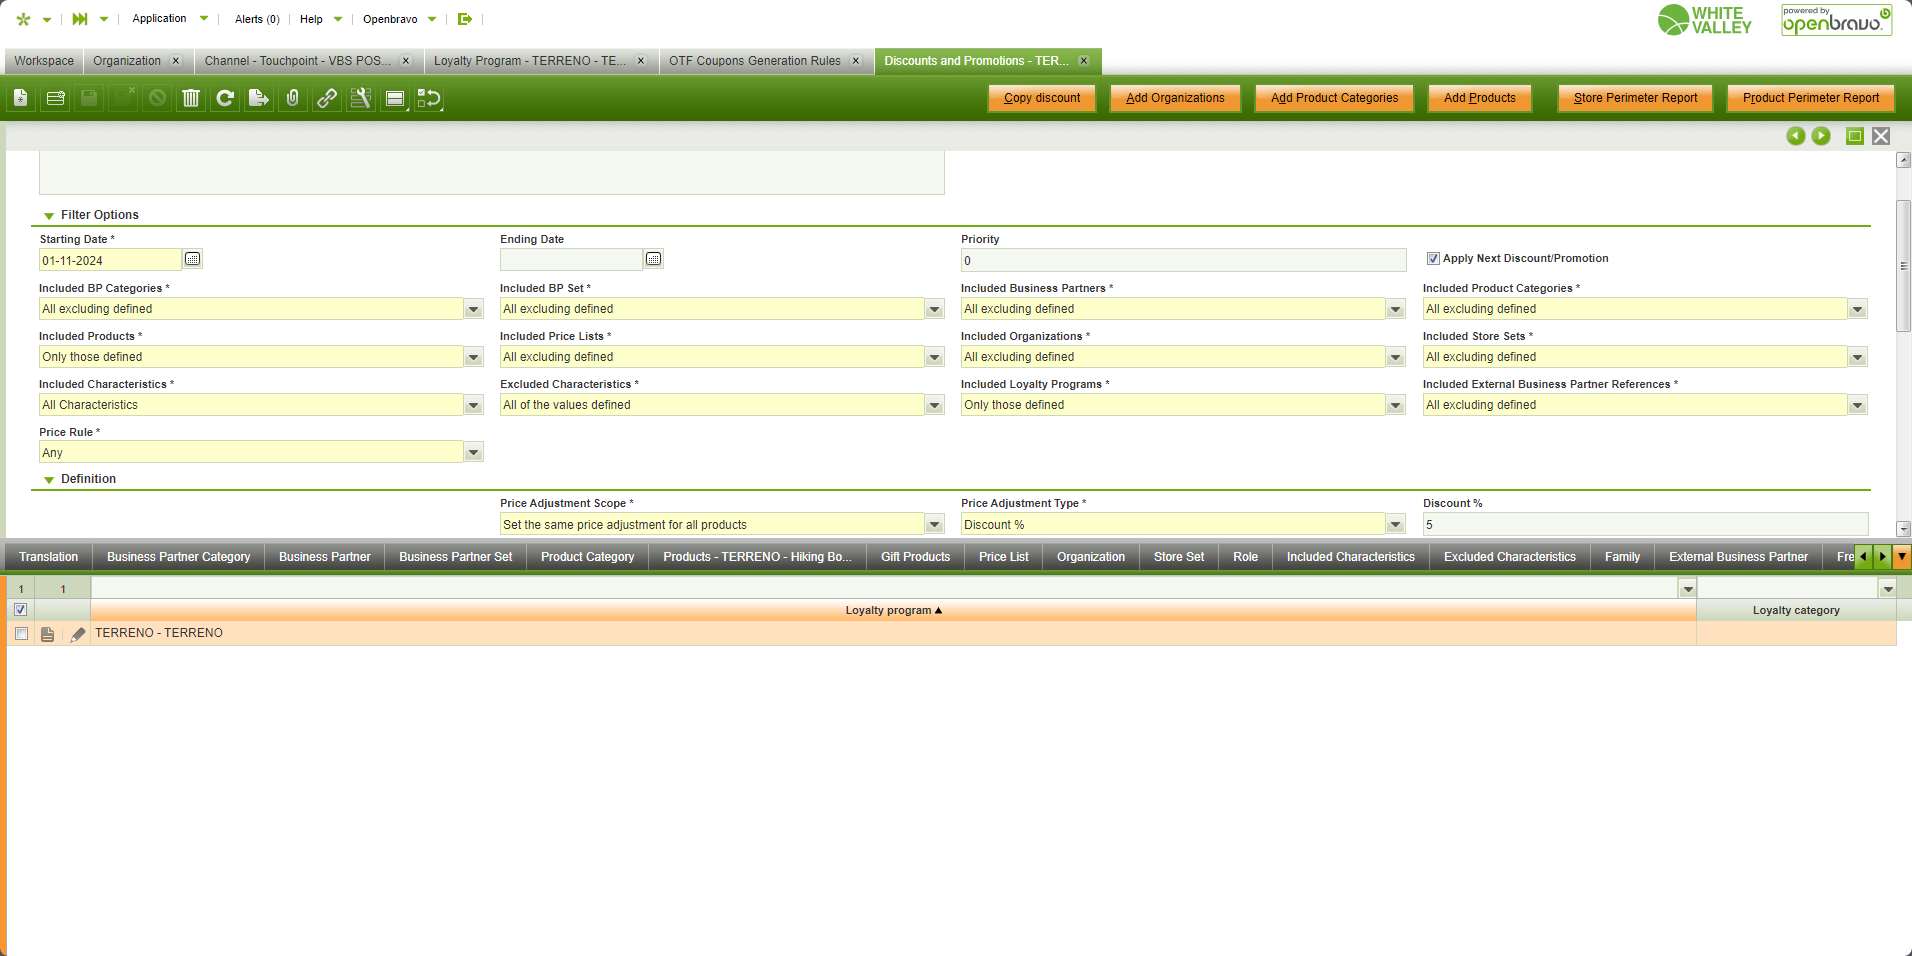The image size is (1912, 956).
Task: Open the Price Rule dropdown
Action: coord(474,453)
